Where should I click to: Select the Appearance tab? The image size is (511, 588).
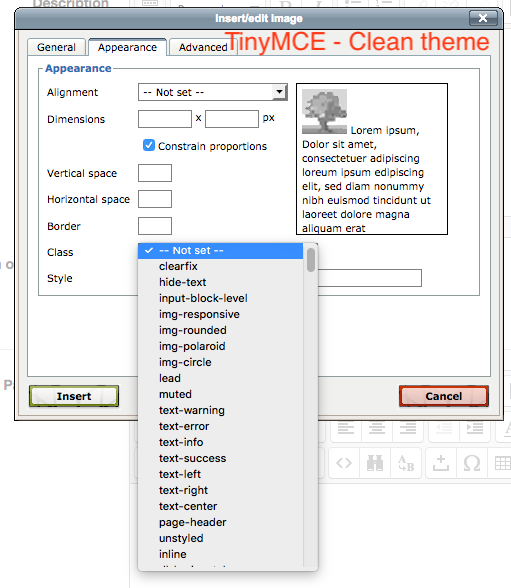click(127, 47)
